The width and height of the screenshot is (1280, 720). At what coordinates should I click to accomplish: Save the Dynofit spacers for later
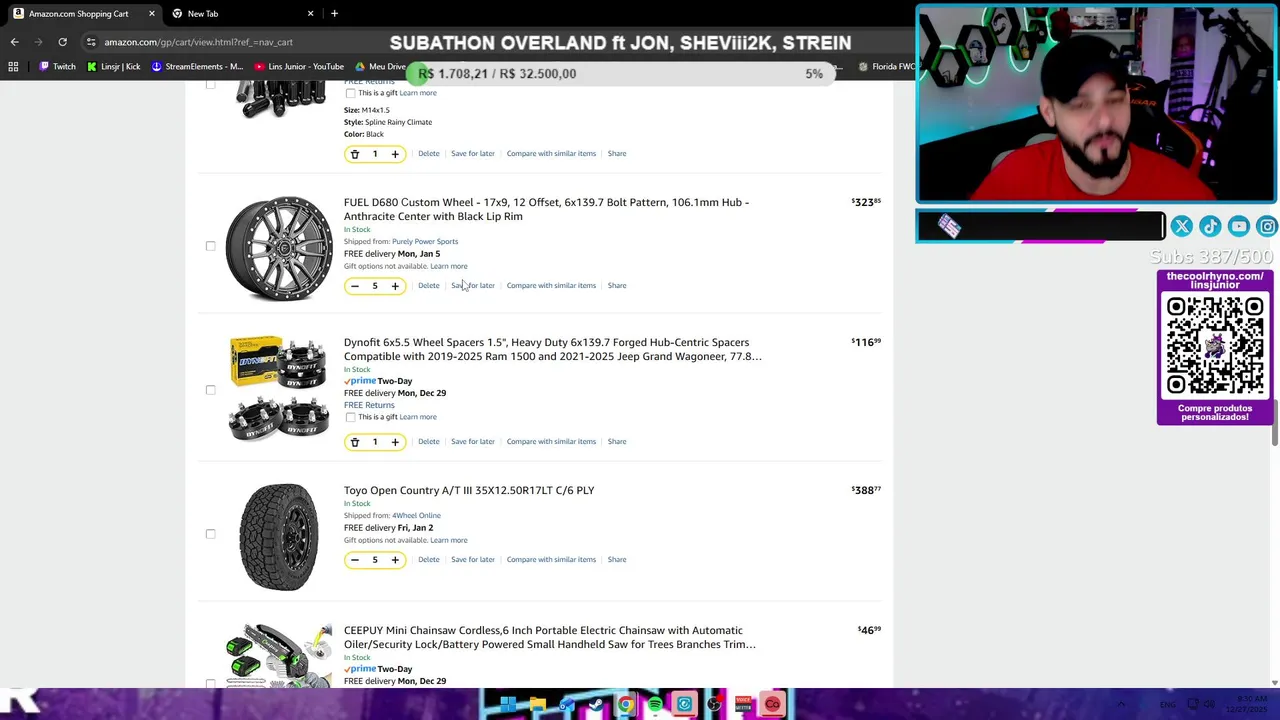[473, 441]
